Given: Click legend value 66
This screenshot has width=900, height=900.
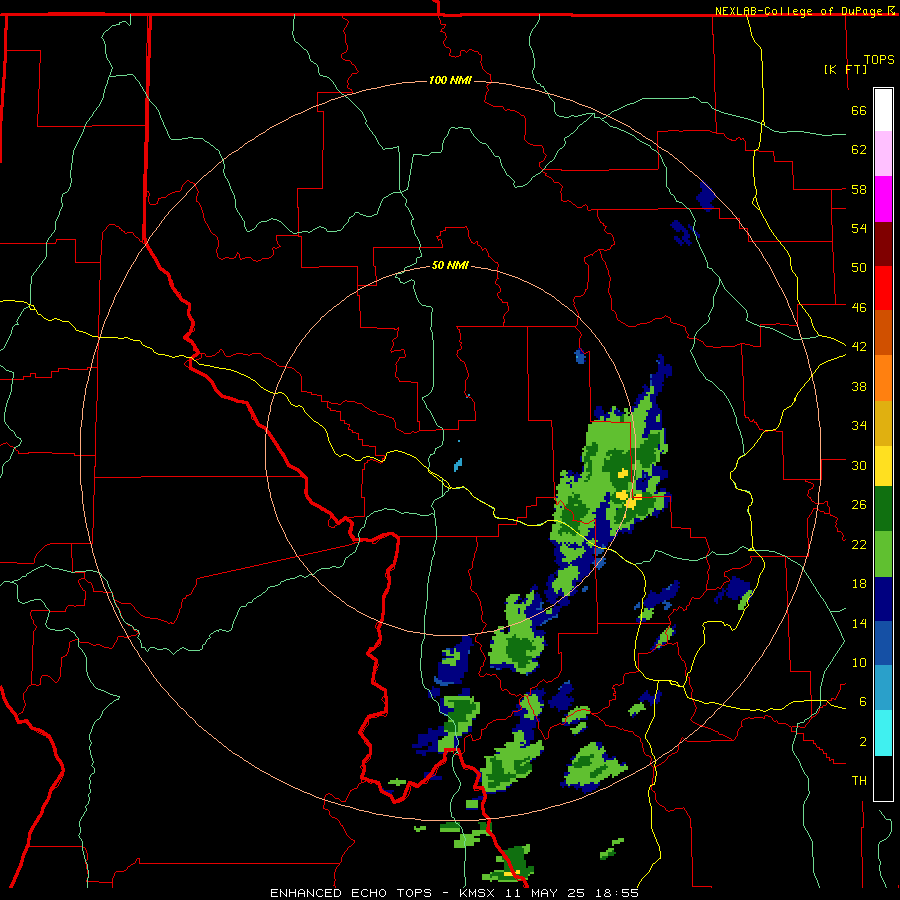Looking at the screenshot, I should (859, 110).
